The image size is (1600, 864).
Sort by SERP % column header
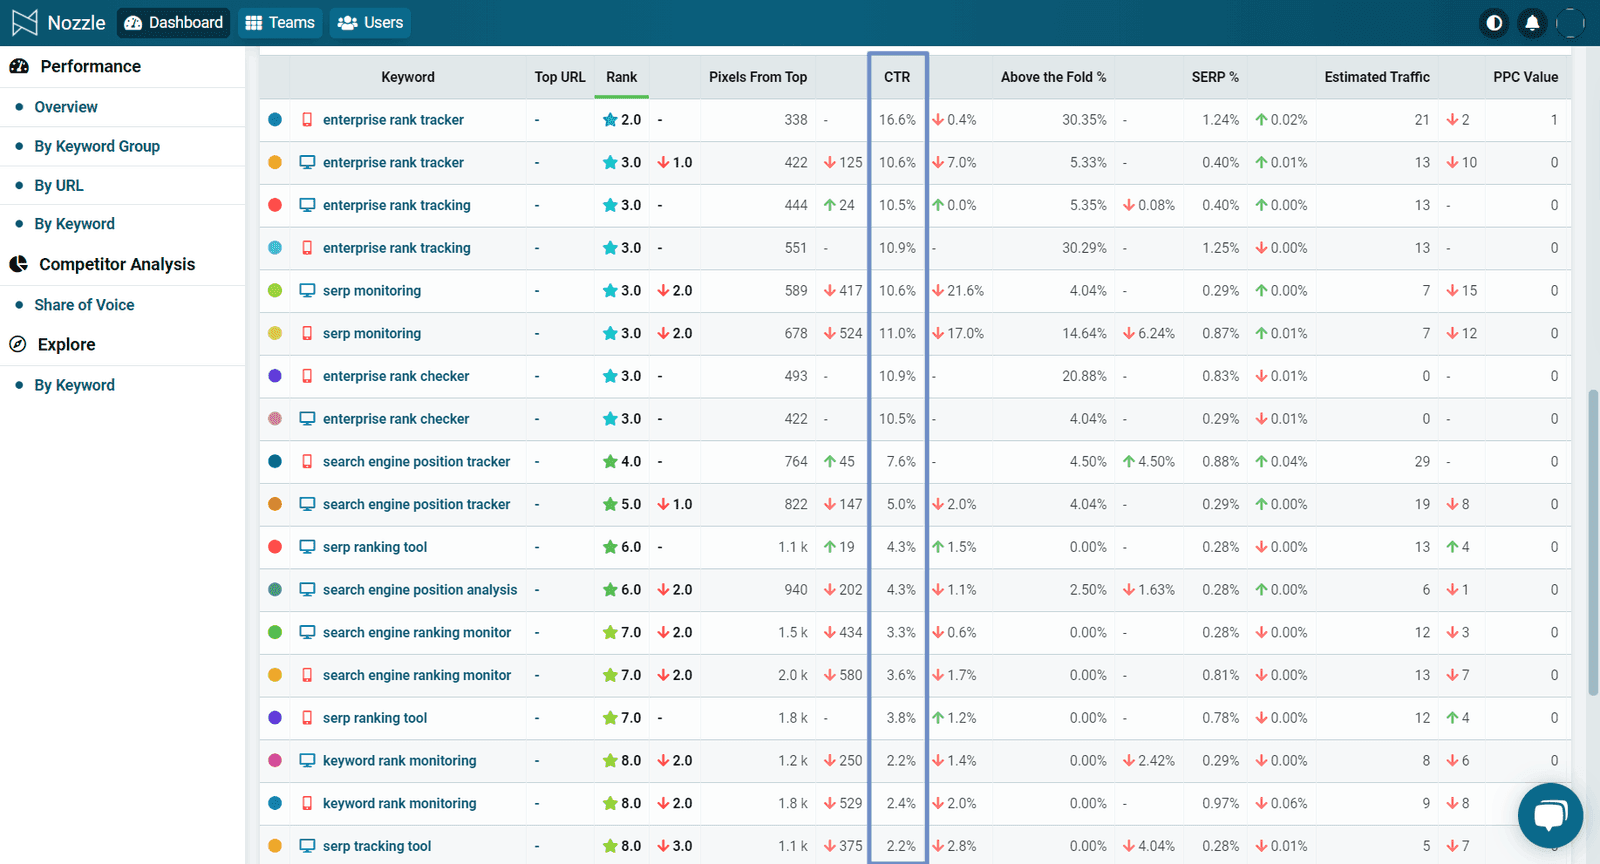(x=1215, y=77)
